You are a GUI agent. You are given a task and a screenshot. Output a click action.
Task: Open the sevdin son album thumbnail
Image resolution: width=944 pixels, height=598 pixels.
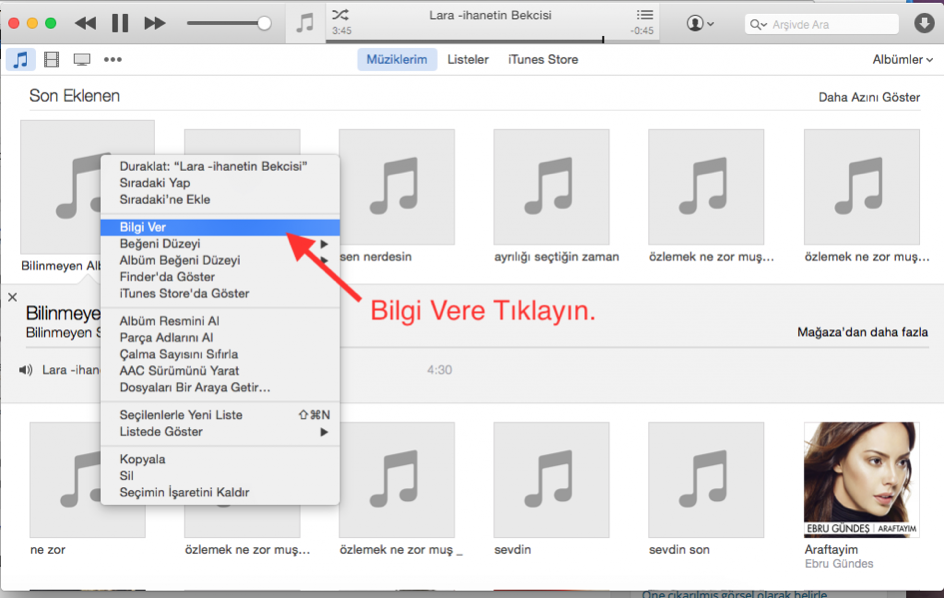tap(706, 479)
